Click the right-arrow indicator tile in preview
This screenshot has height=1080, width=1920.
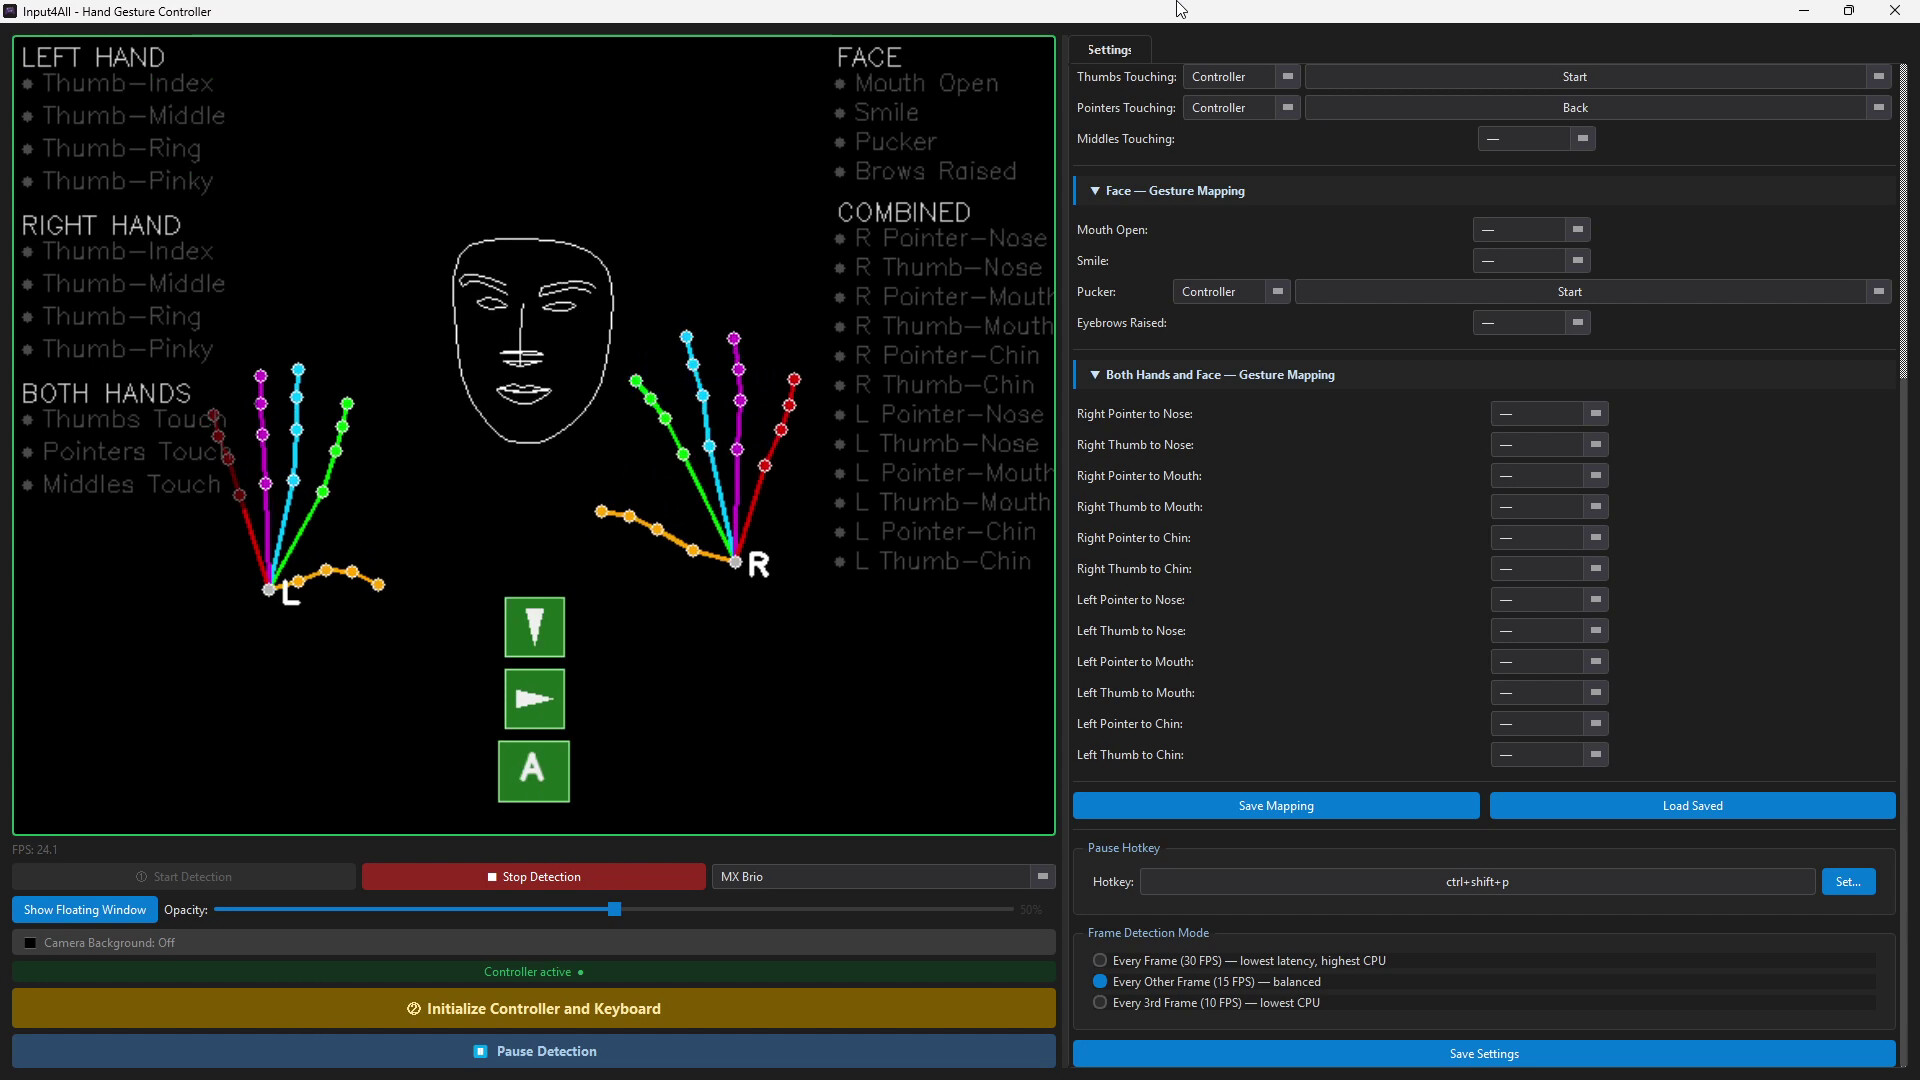[x=534, y=699]
